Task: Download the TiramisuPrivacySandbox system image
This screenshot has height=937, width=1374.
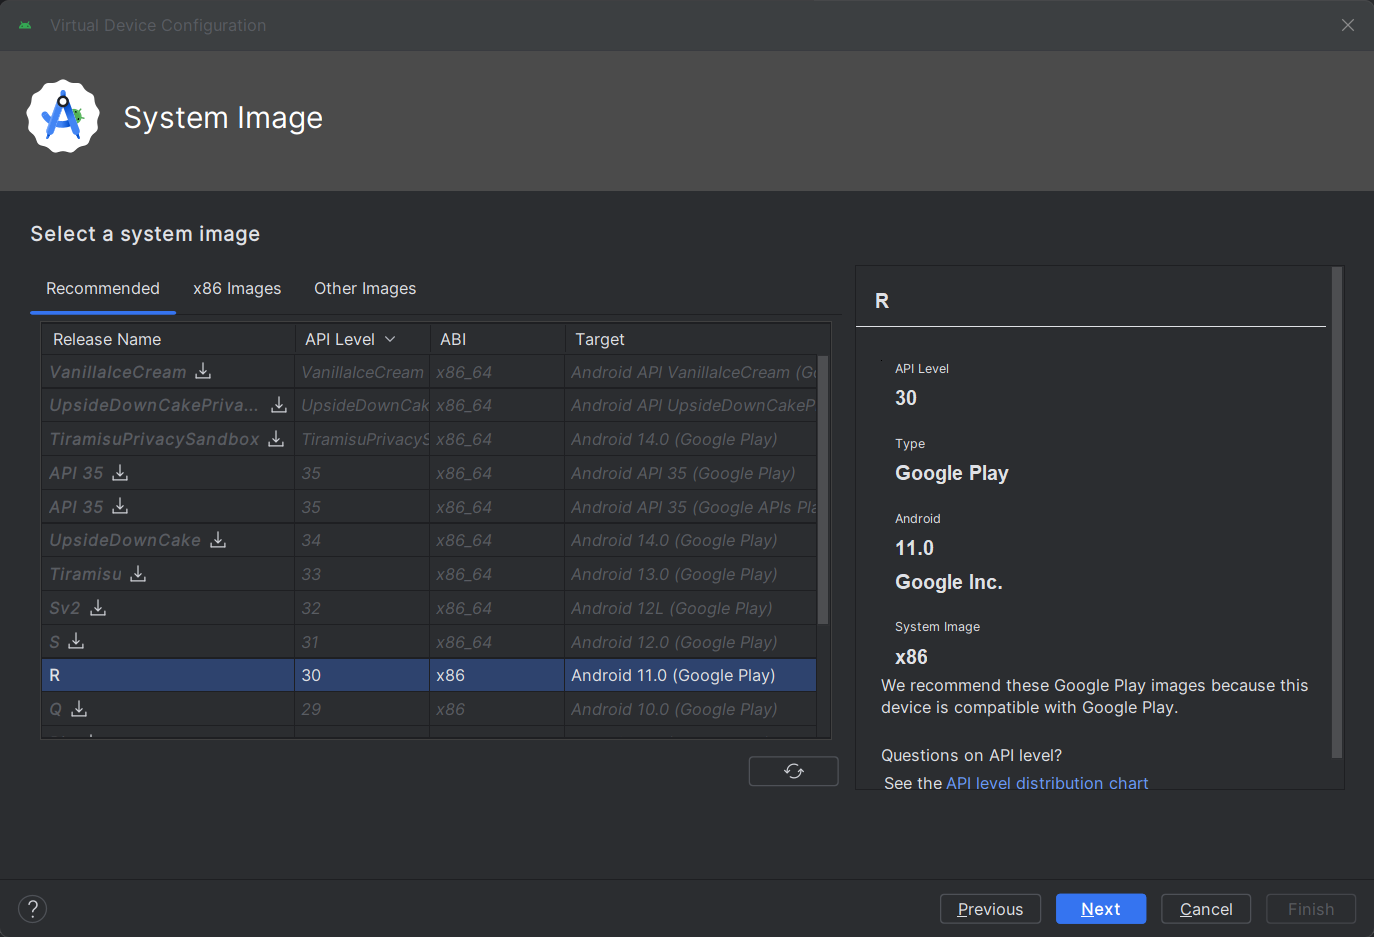Action: pos(276,438)
